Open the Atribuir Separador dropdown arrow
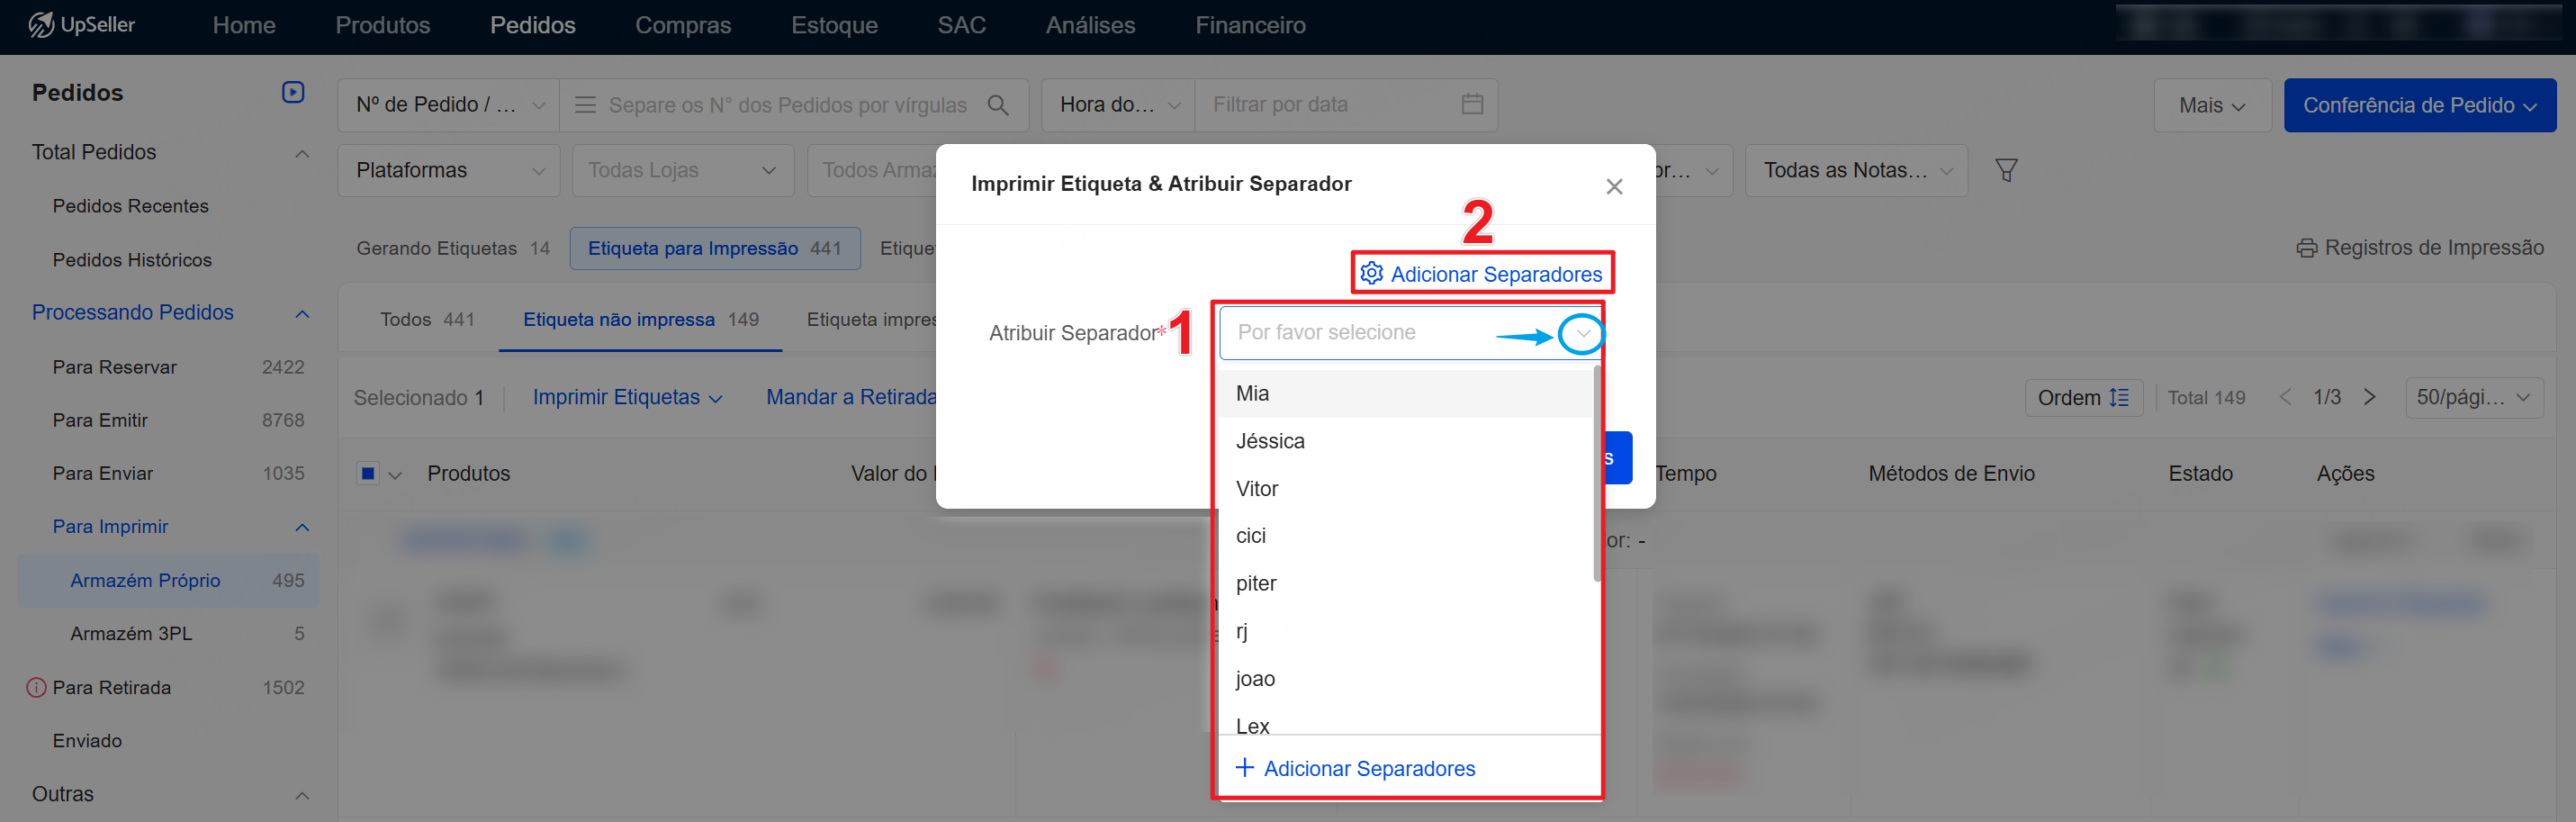The height and width of the screenshot is (822, 2576). [1581, 333]
